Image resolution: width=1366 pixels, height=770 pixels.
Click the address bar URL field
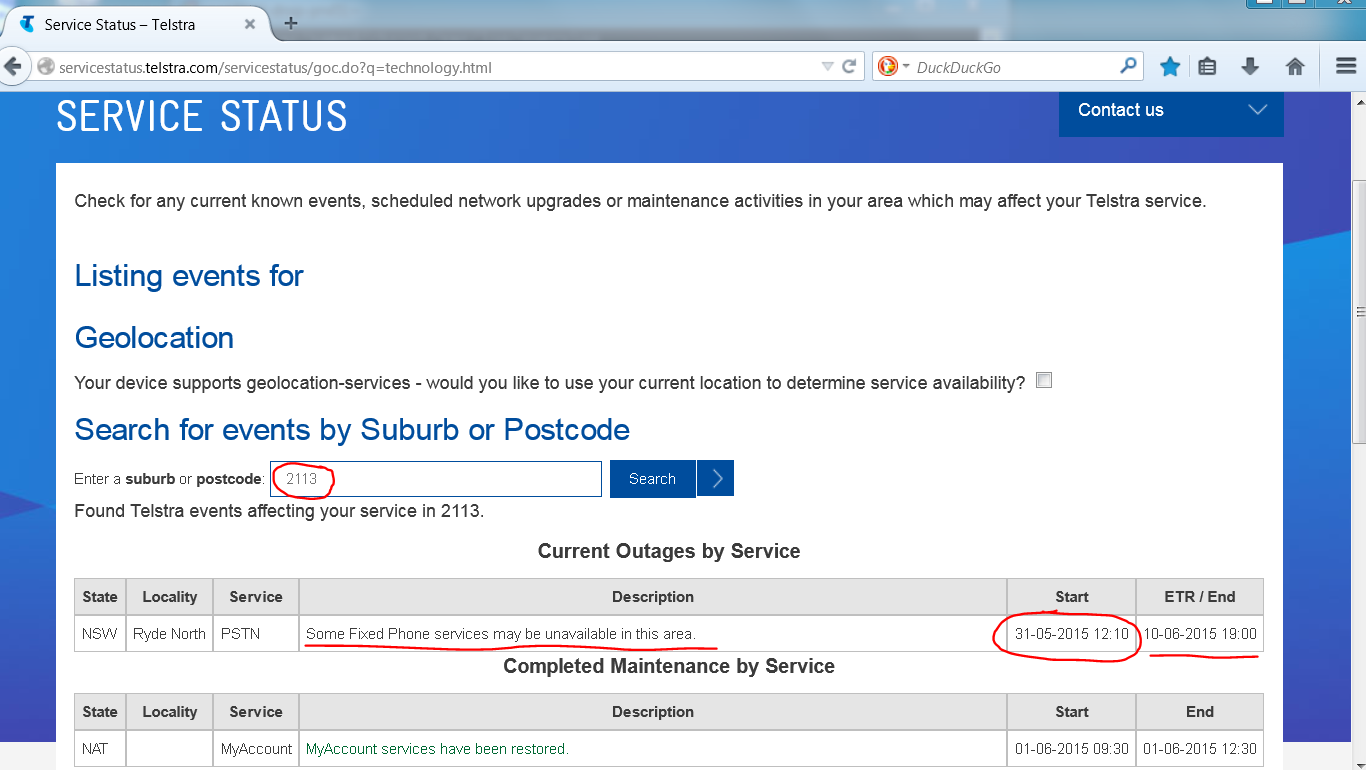(x=435, y=68)
